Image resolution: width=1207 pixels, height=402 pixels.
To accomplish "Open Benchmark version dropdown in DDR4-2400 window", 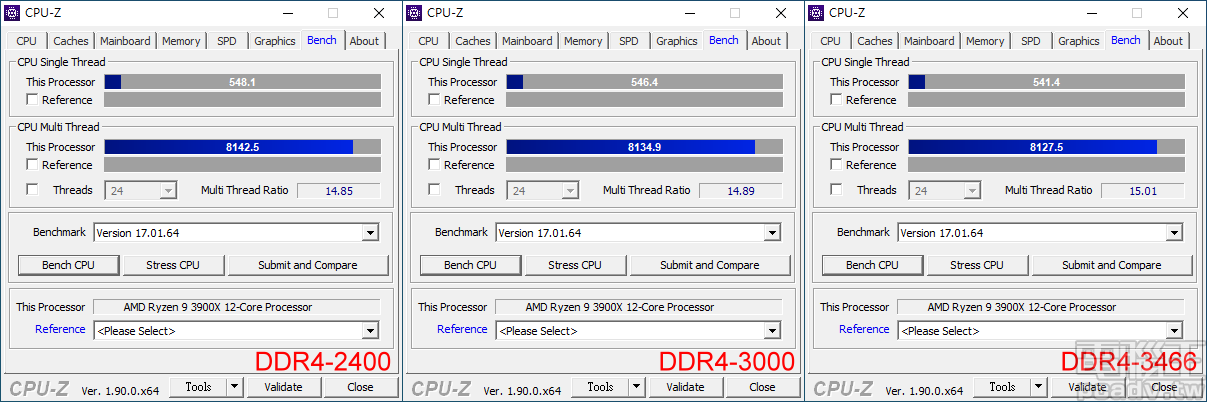I will [x=370, y=233].
